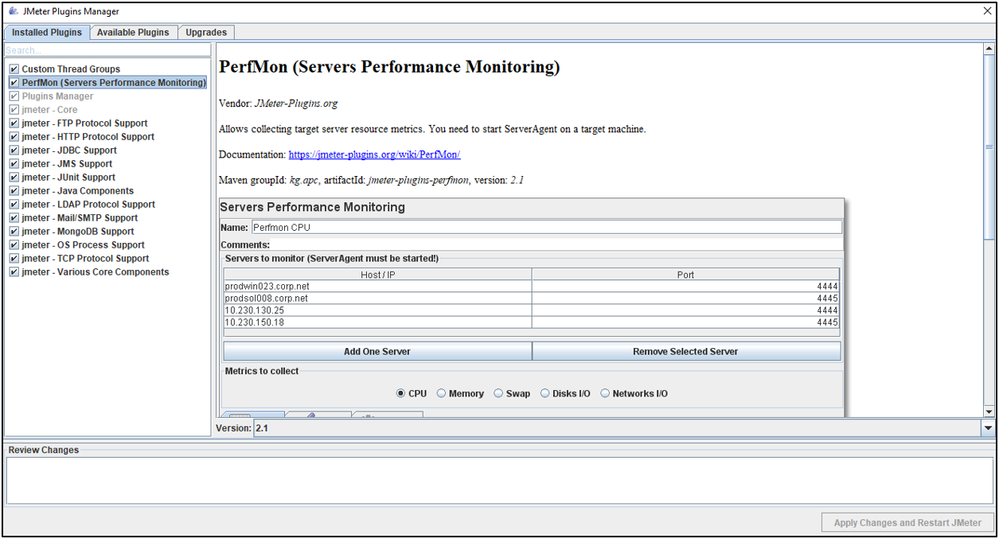This screenshot has height=539, width=999.
Task: Click the plugin Search field
Action: click(108, 50)
